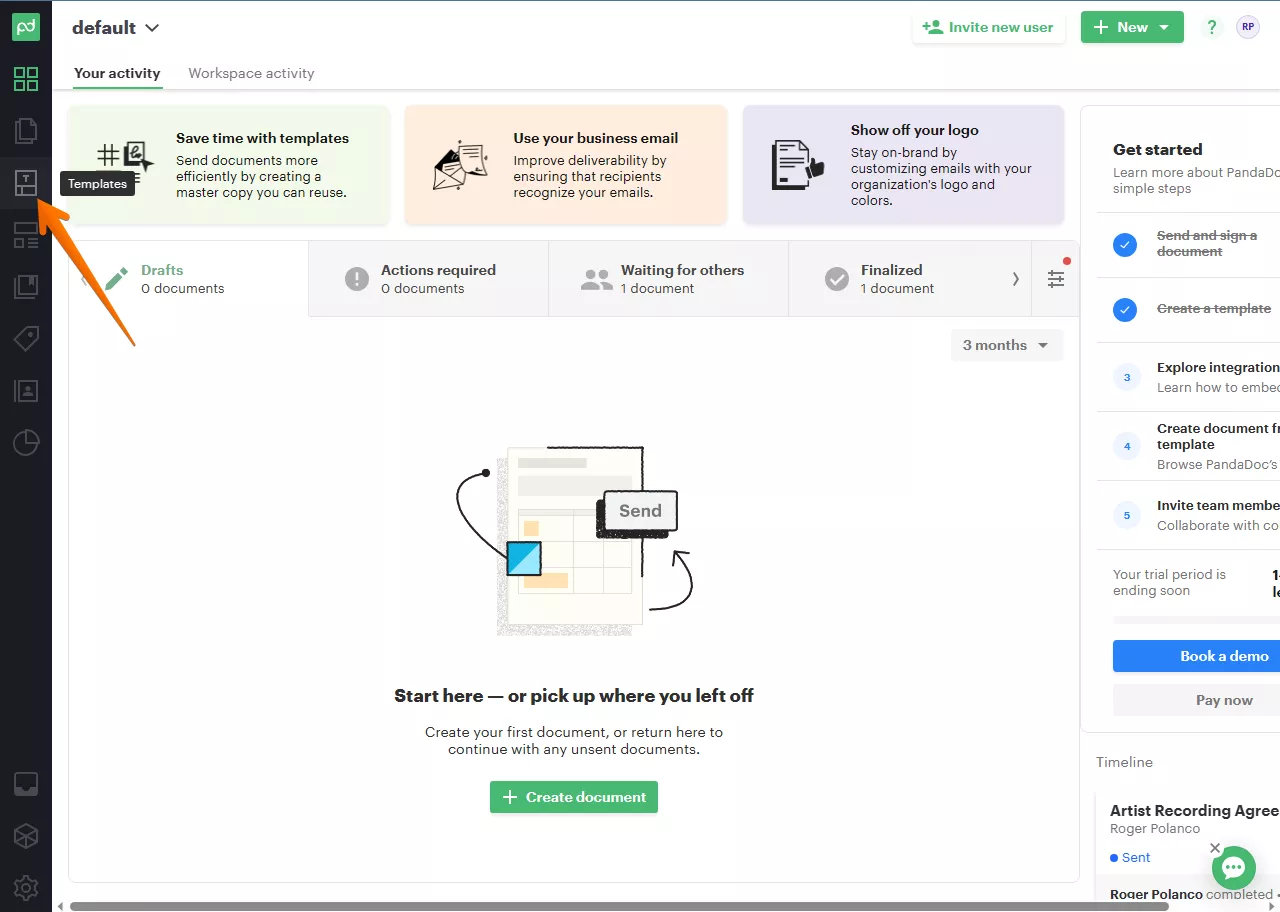Click the help question mark icon
The width and height of the screenshot is (1280, 912).
[x=1212, y=27]
